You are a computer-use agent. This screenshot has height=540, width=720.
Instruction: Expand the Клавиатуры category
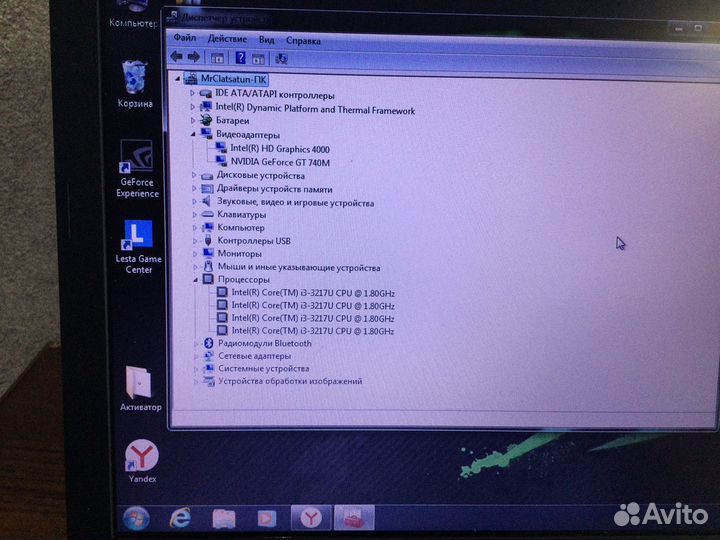(194, 214)
